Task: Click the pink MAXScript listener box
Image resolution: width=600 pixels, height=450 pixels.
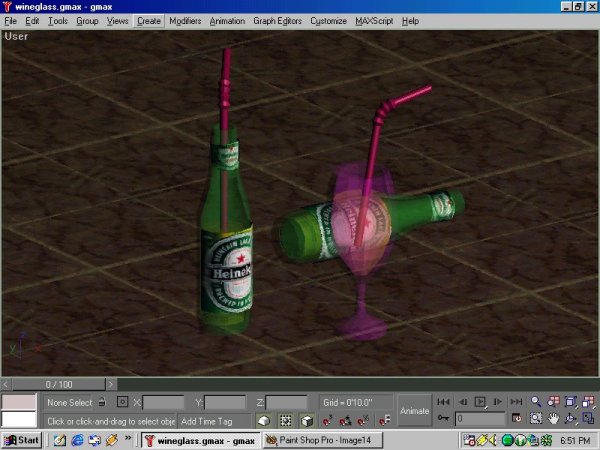Action: [19, 401]
